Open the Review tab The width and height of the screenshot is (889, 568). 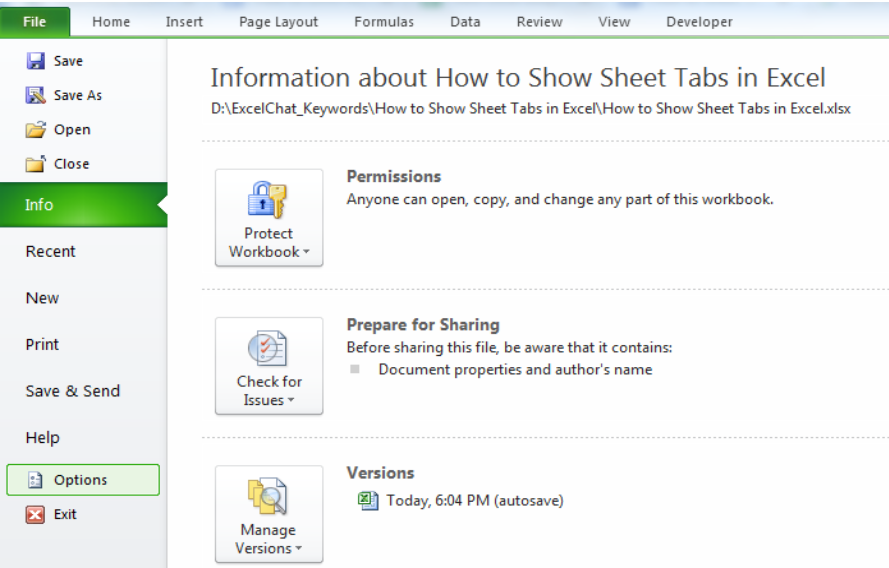539,22
